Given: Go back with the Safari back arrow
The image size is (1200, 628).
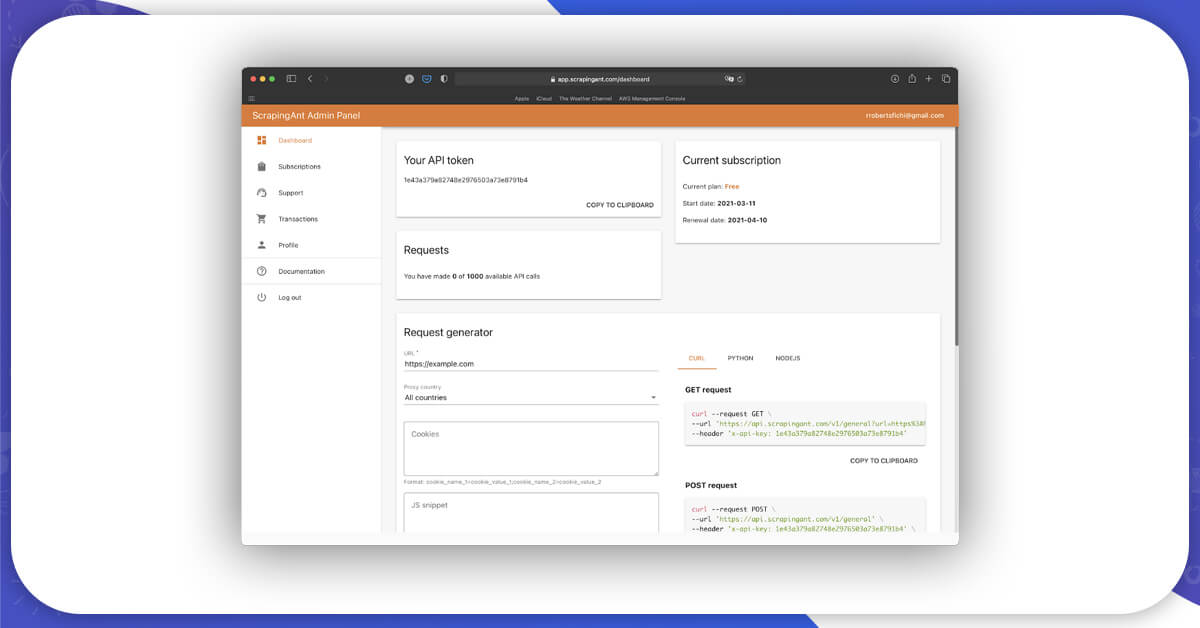Looking at the screenshot, I should pos(310,78).
